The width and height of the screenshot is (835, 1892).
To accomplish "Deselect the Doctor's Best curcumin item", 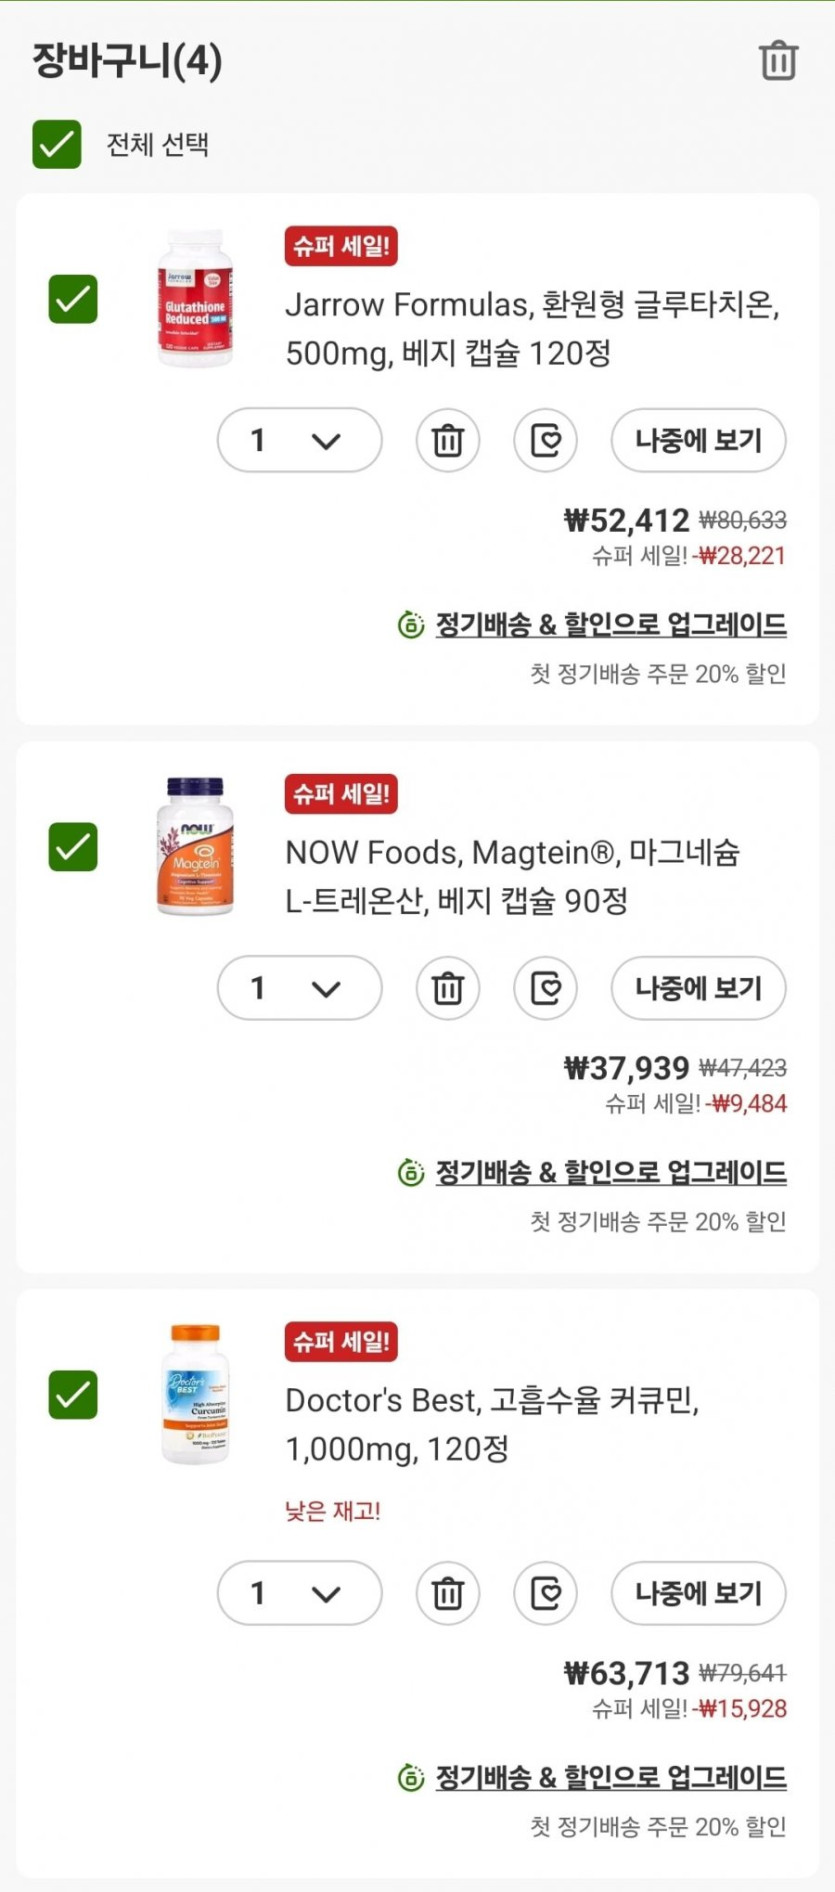I will pyautogui.click(x=73, y=1395).
